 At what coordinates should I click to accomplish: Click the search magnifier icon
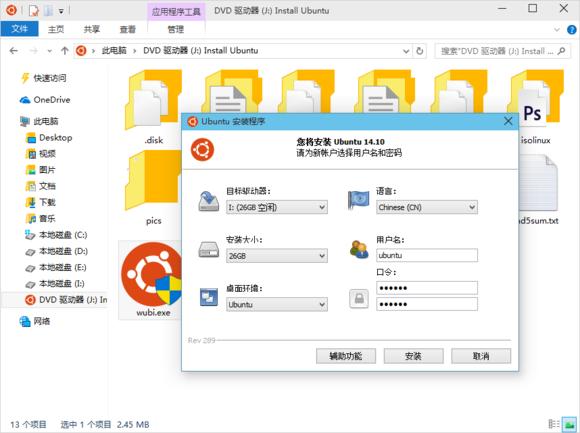[x=562, y=51]
